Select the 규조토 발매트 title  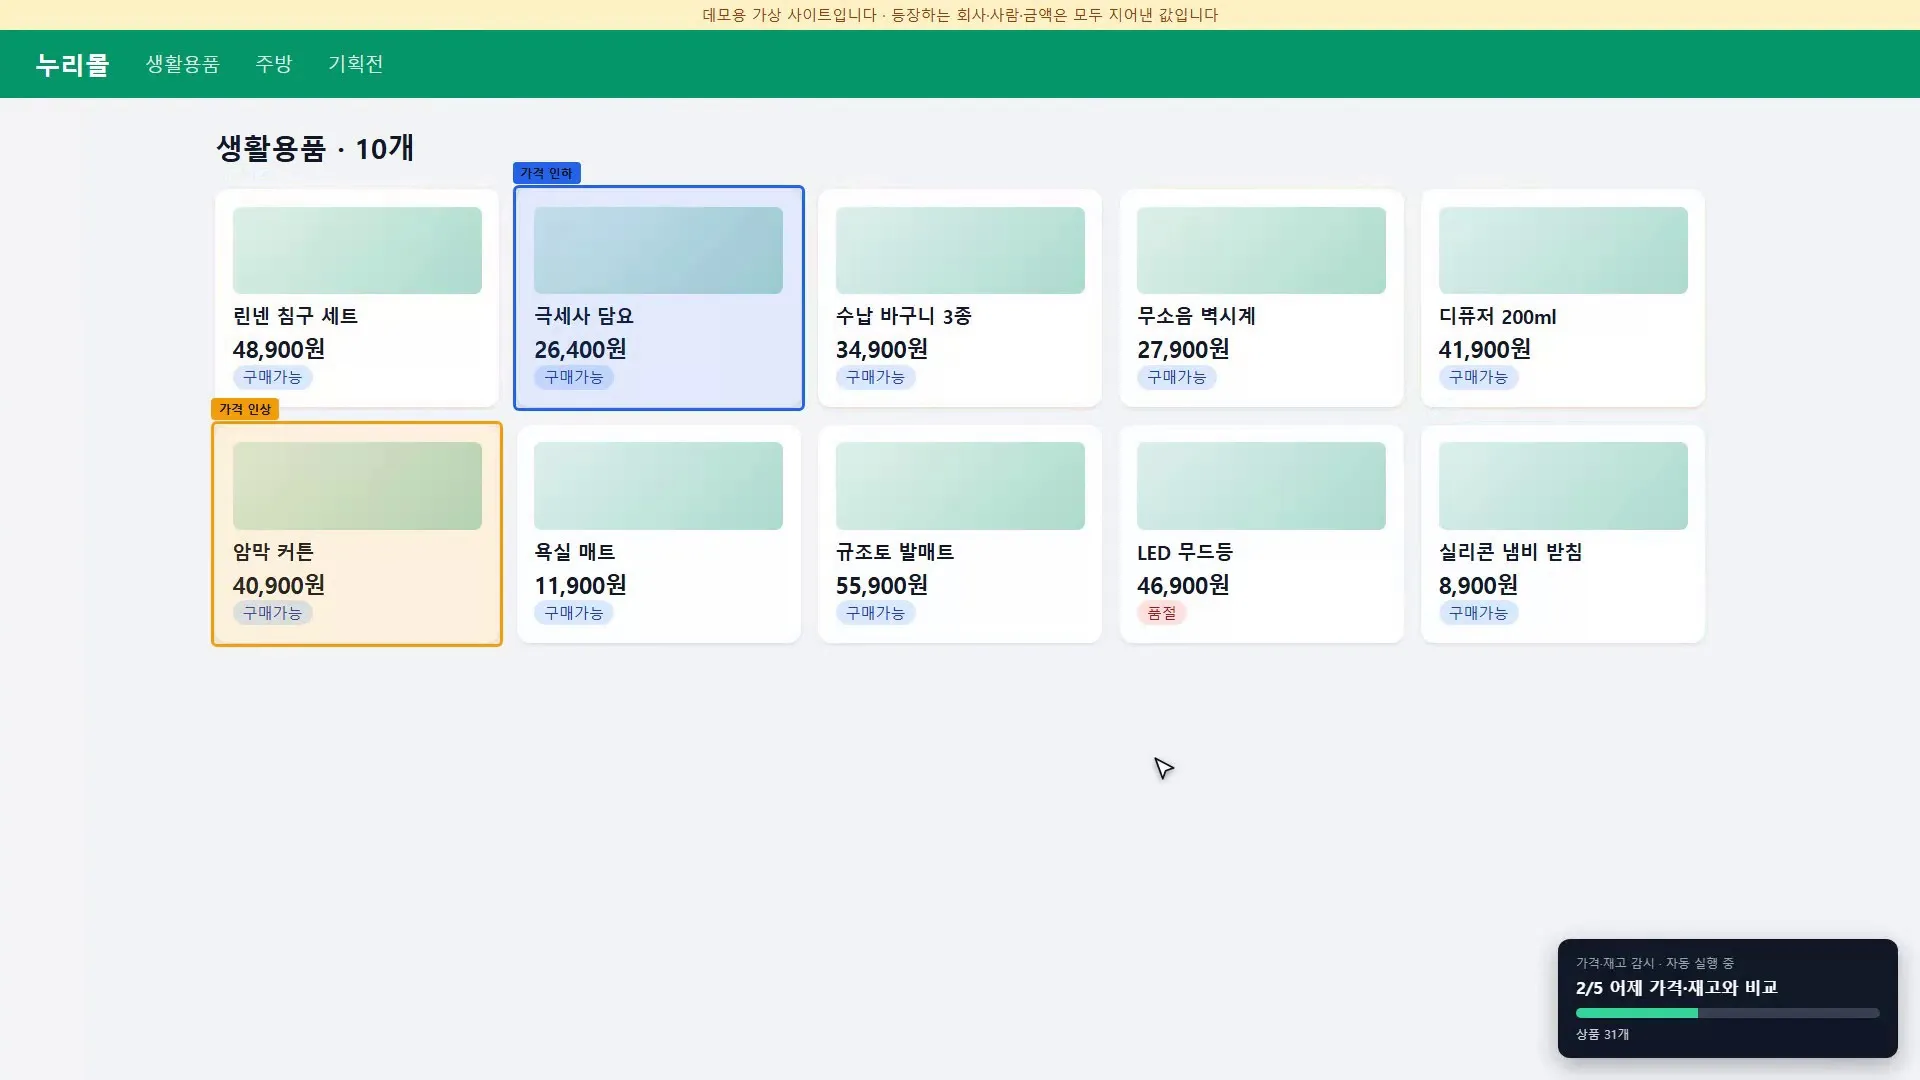(895, 552)
